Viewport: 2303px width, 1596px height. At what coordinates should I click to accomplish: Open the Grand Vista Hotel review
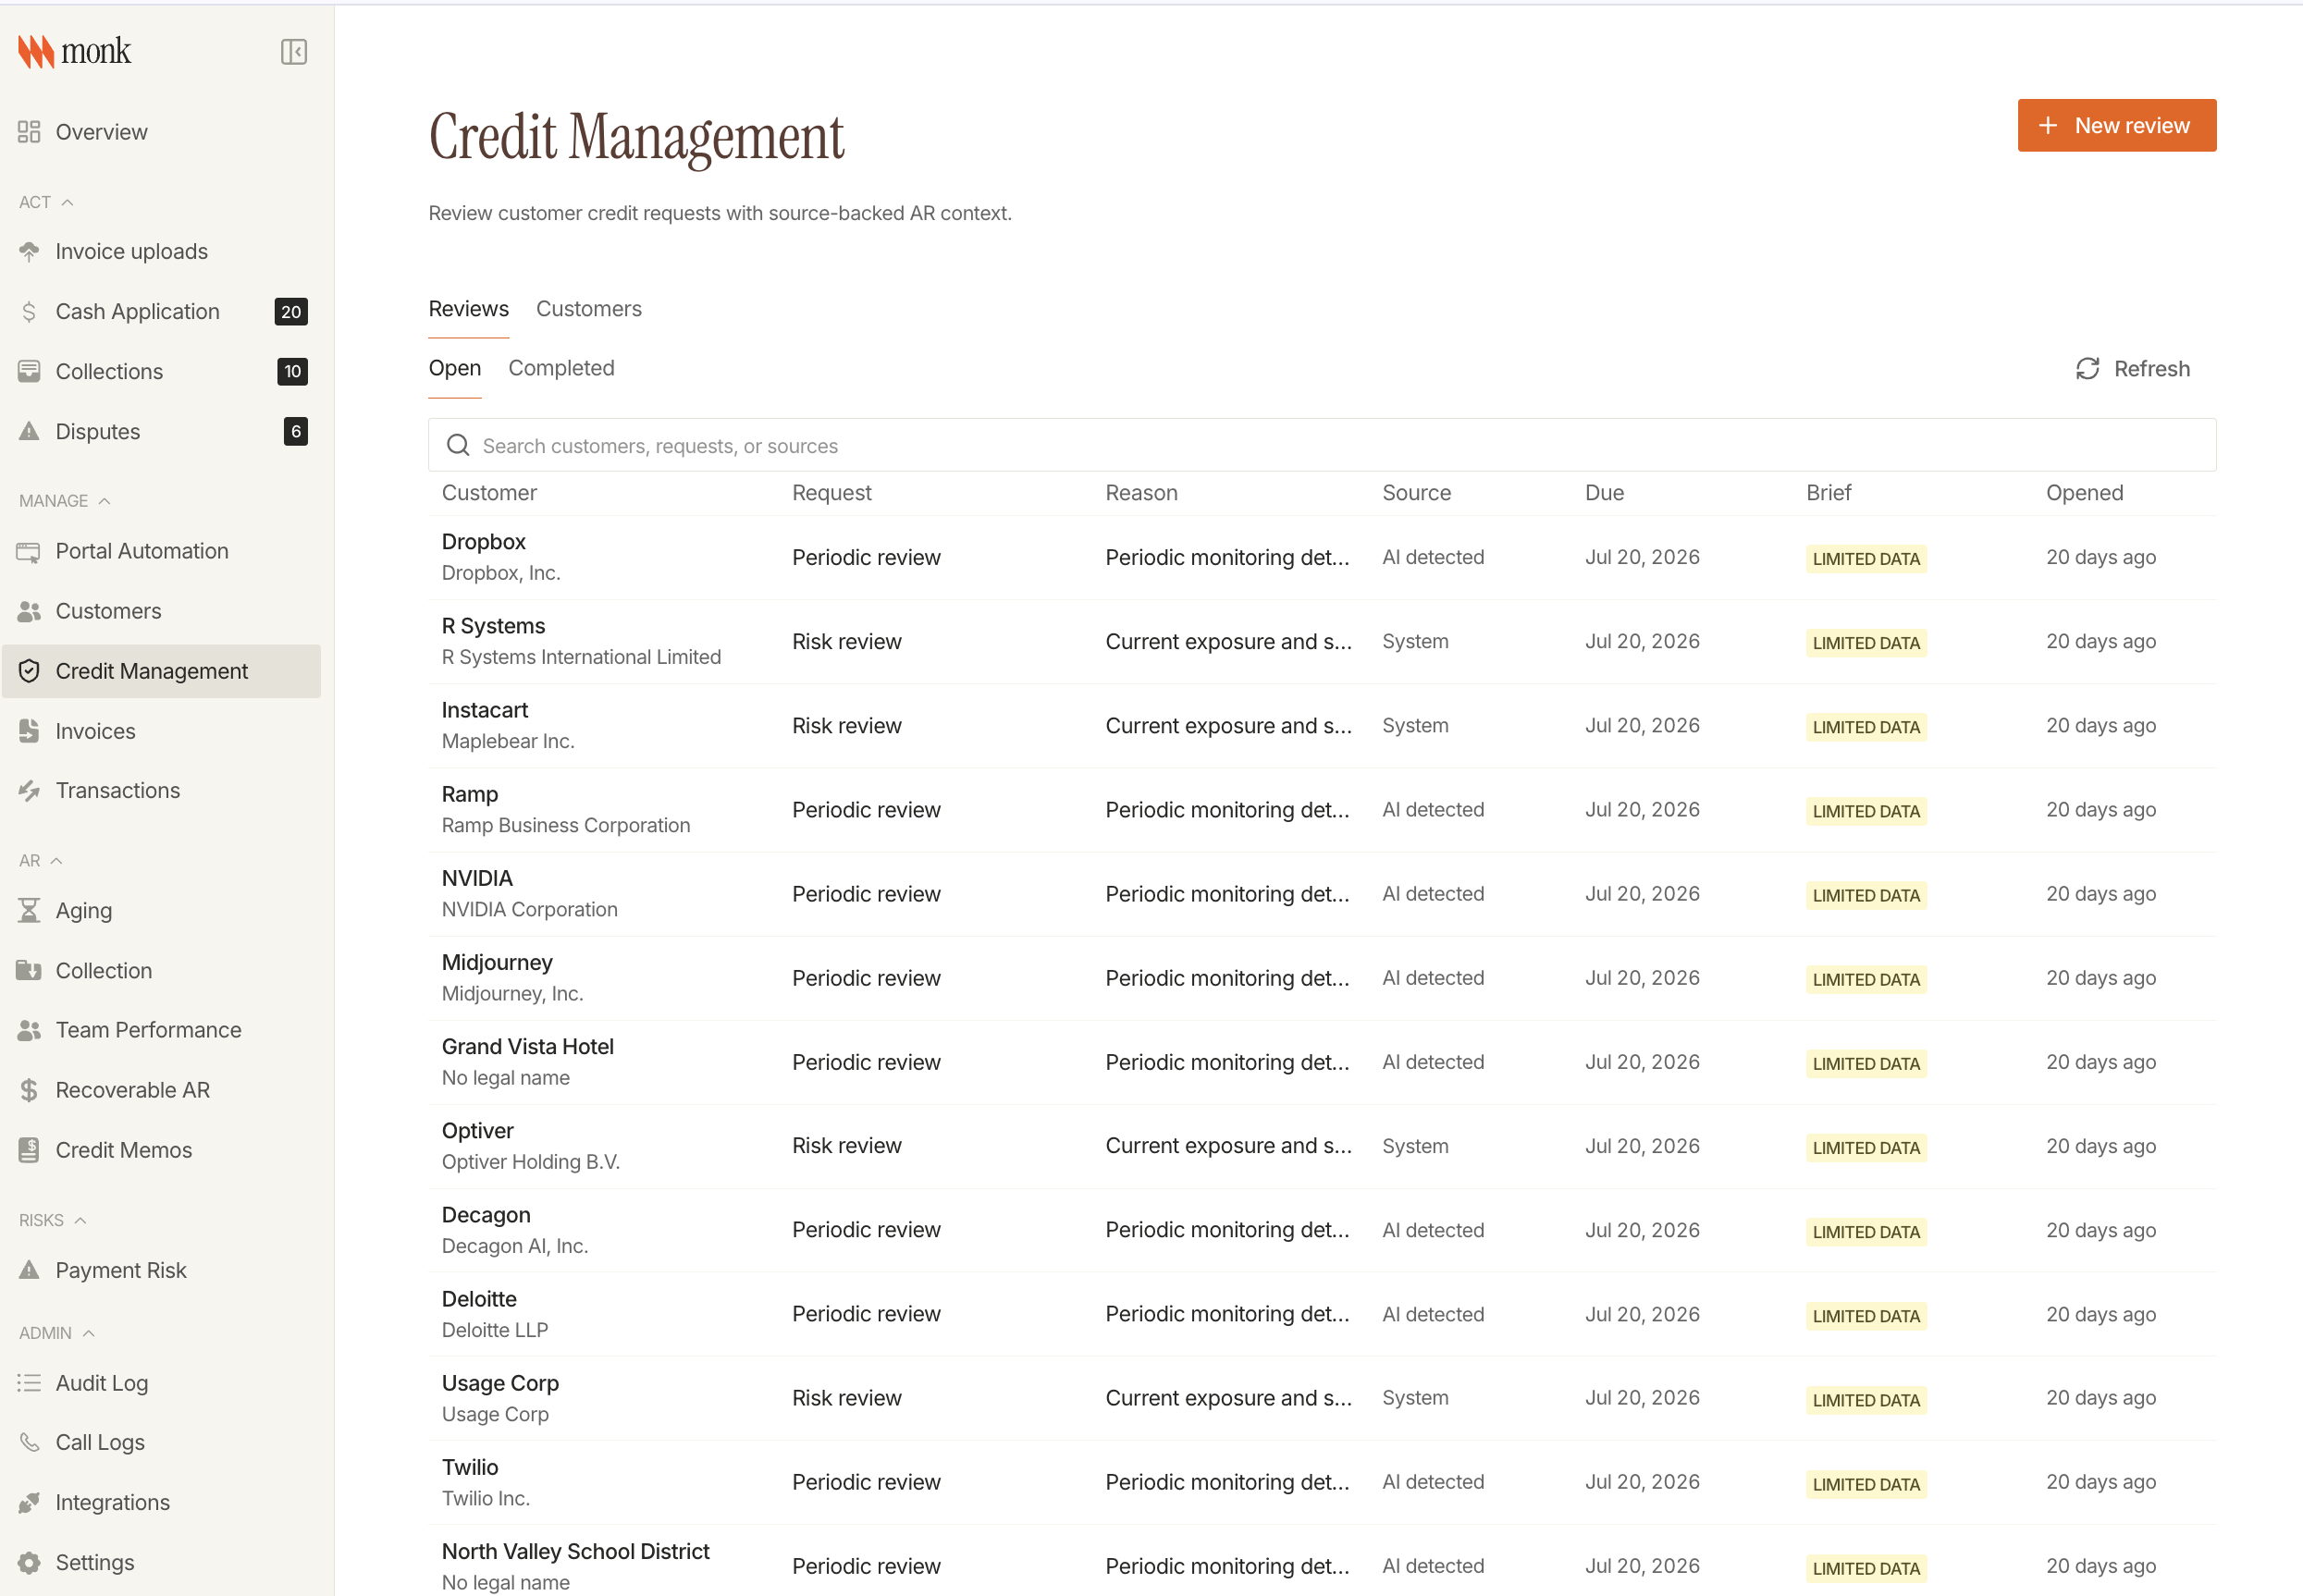click(x=1322, y=1061)
